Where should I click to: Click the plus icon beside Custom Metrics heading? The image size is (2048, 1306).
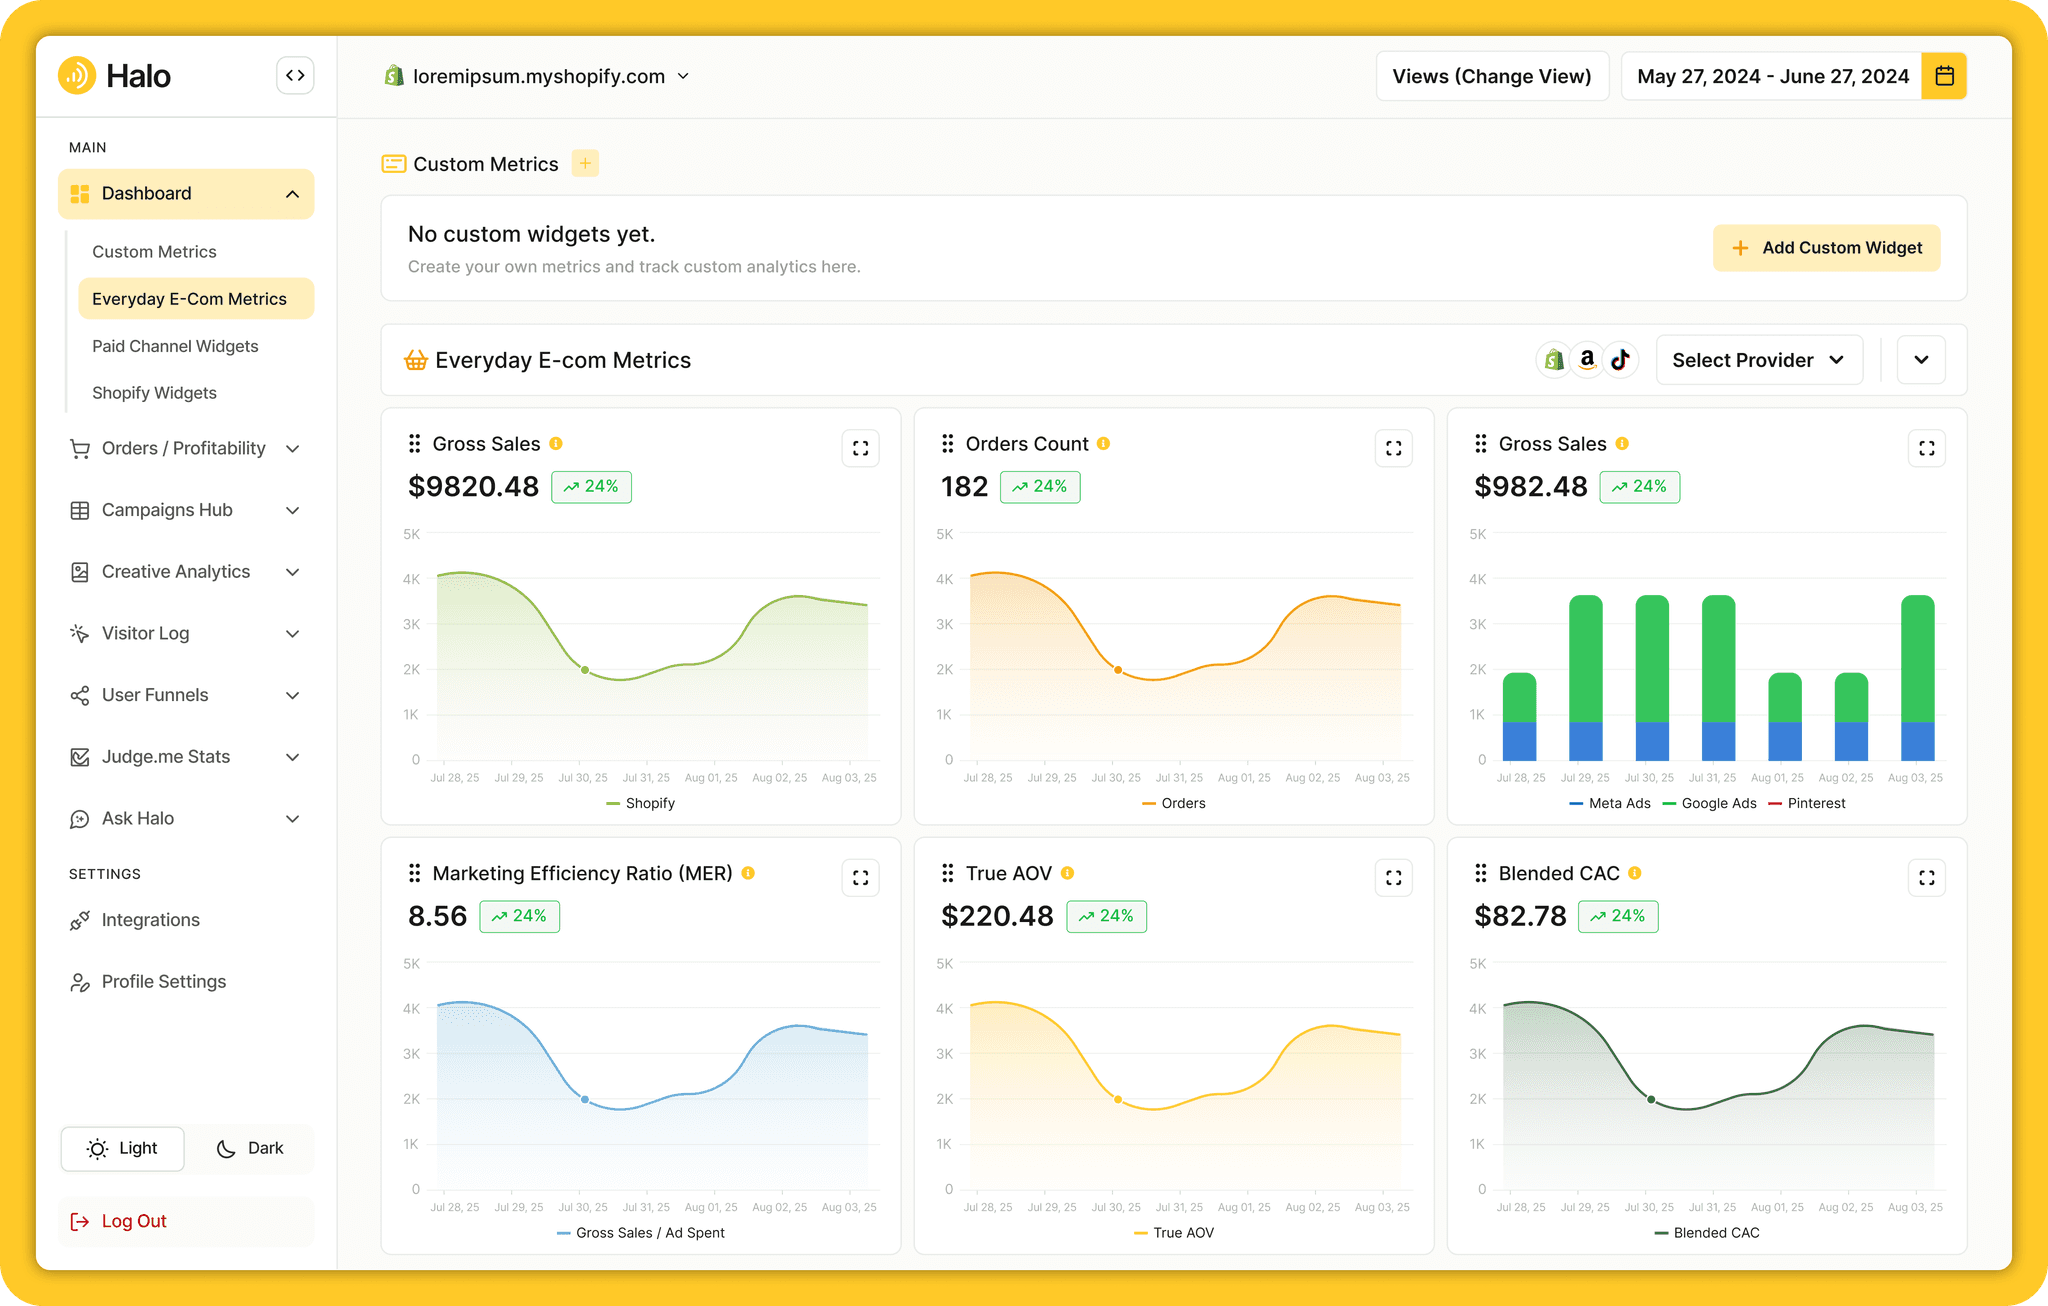tap(585, 163)
